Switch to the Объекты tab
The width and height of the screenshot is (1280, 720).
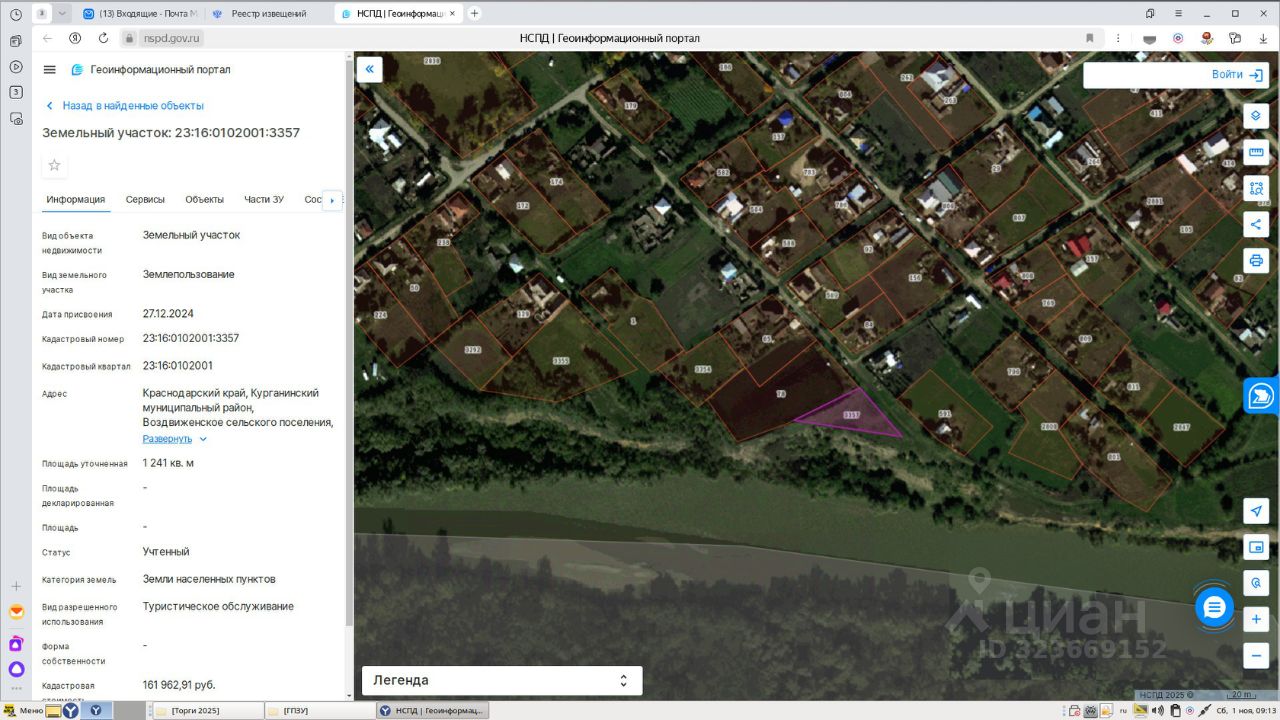point(204,199)
